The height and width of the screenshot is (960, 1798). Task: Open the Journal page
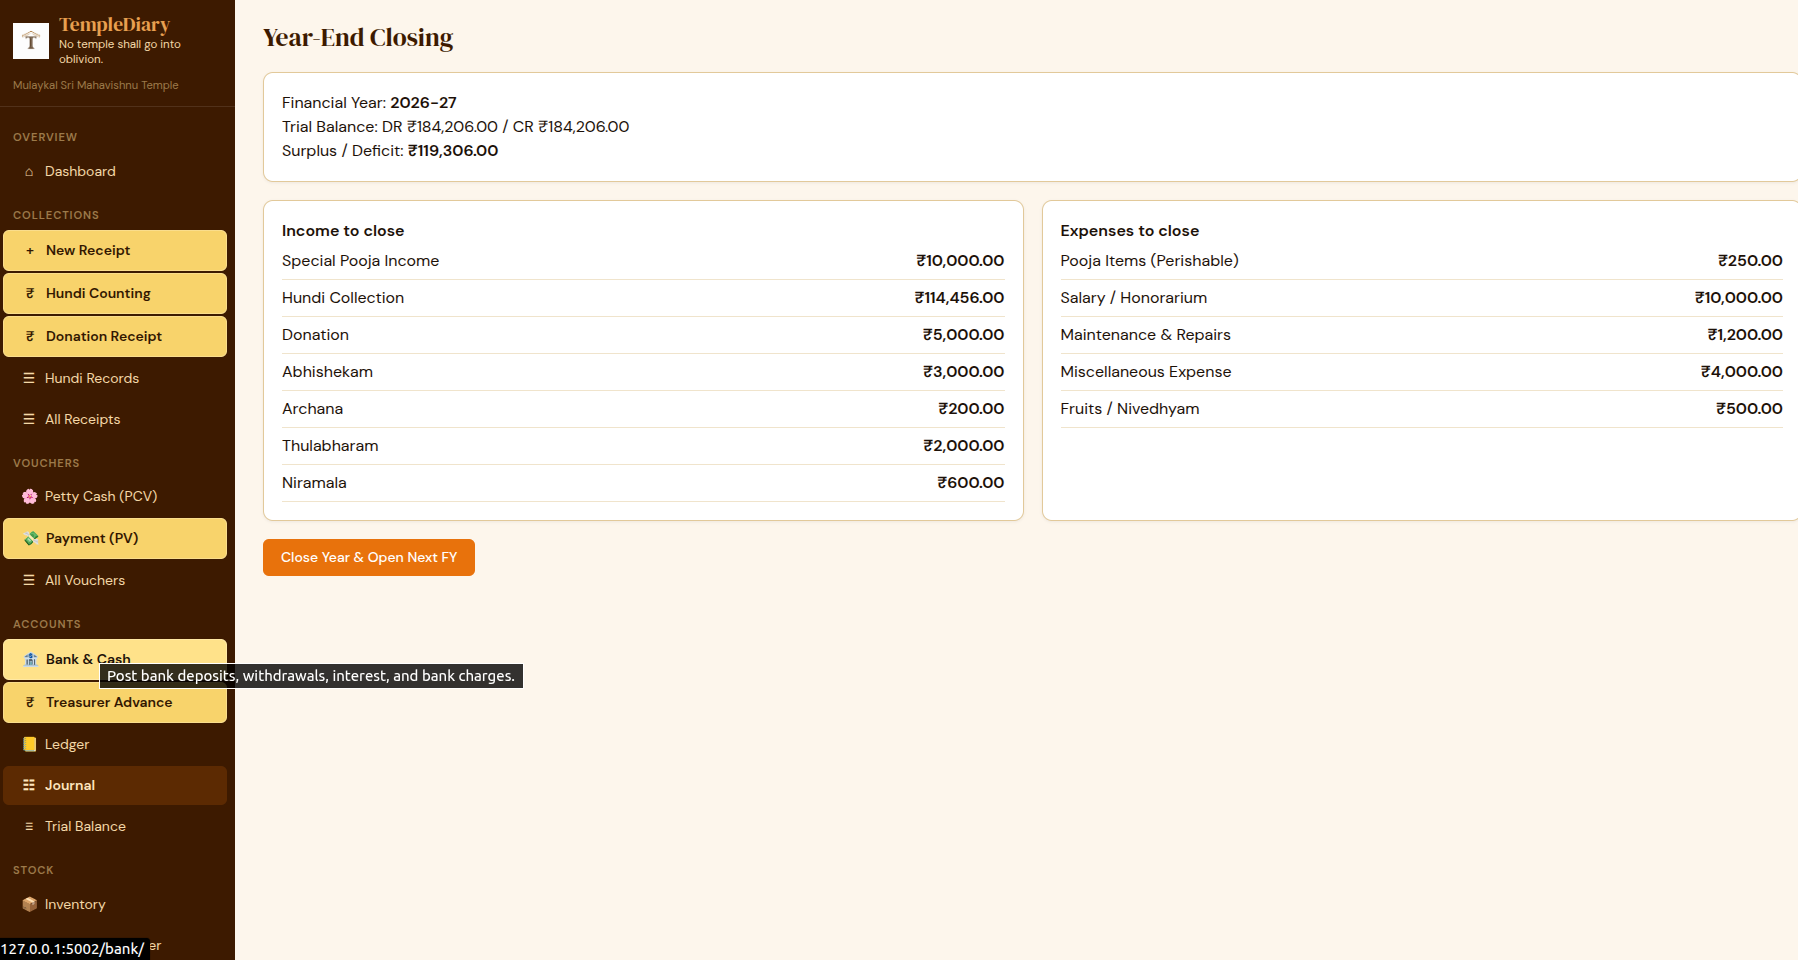point(115,785)
